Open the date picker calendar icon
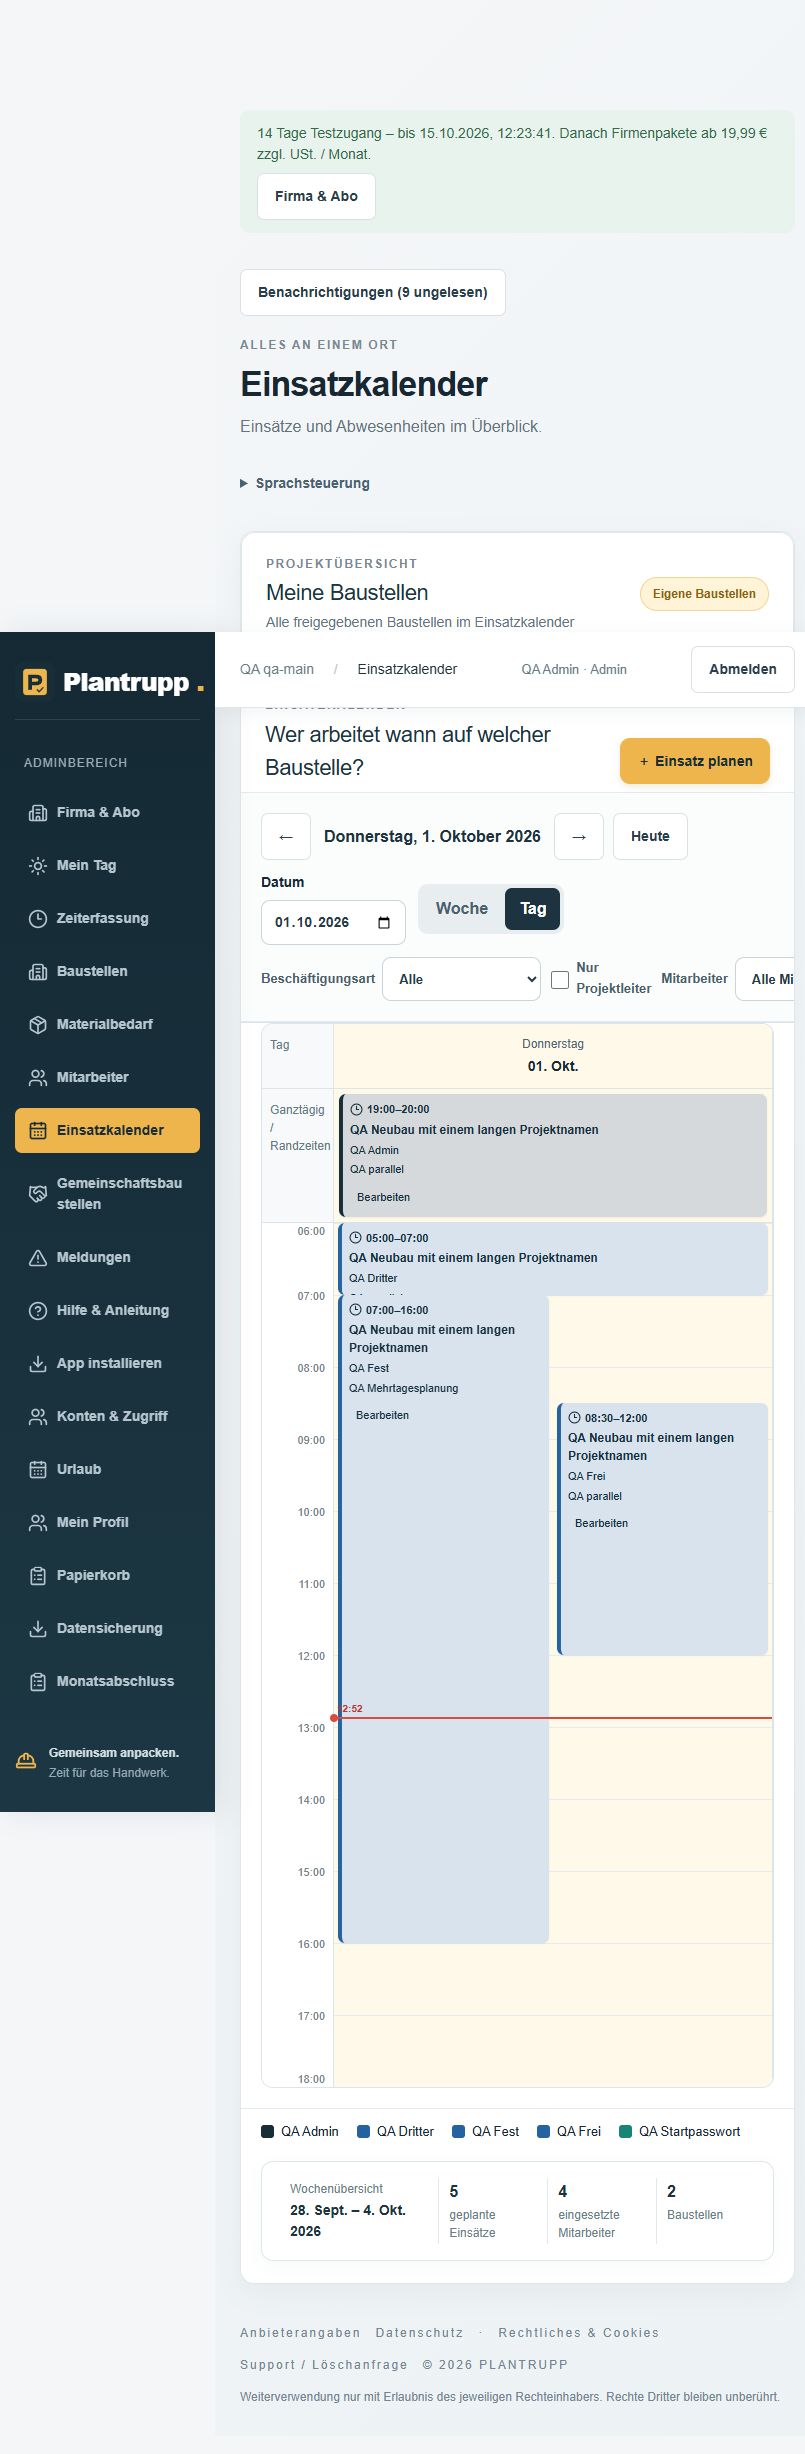Screen dimensions: 805x2454 tap(384, 923)
